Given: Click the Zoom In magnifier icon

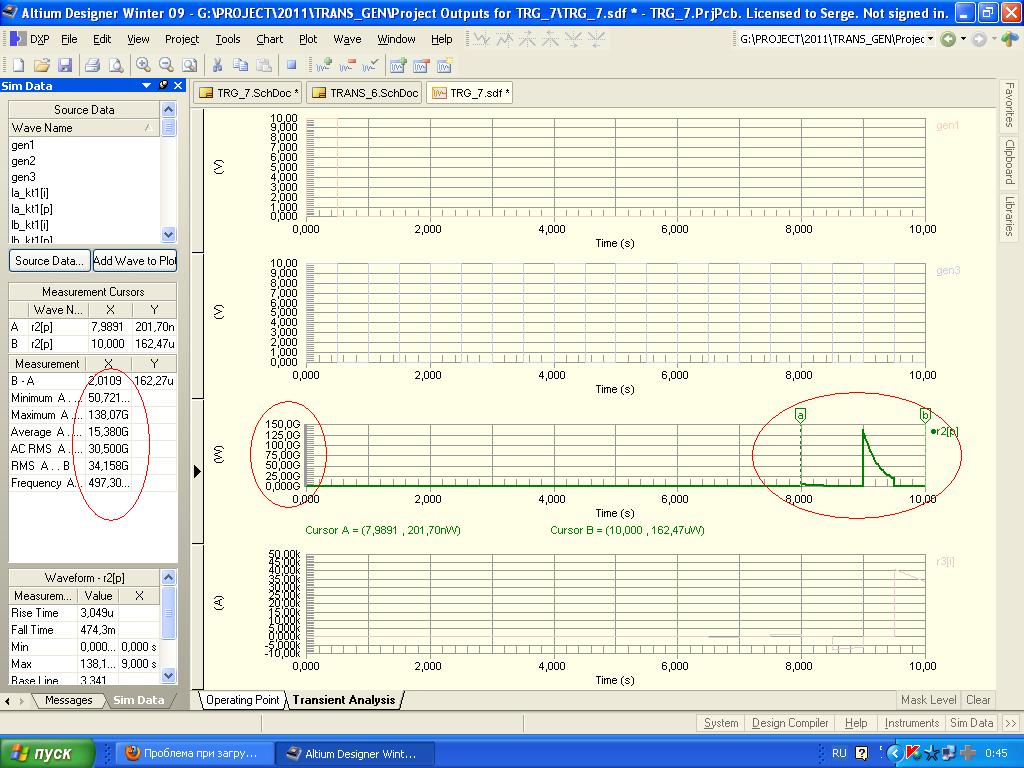Looking at the screenshot, I should coord(144,65).
